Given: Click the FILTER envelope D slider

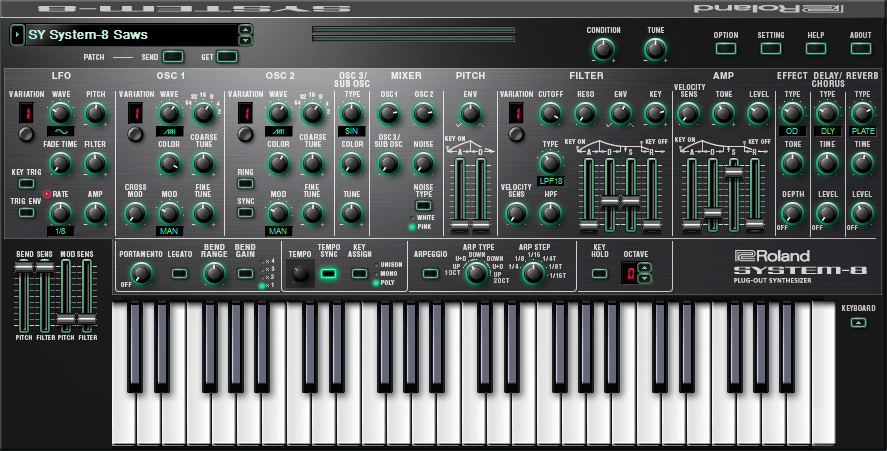Looking at the screenshot, I should click(609, 201).
